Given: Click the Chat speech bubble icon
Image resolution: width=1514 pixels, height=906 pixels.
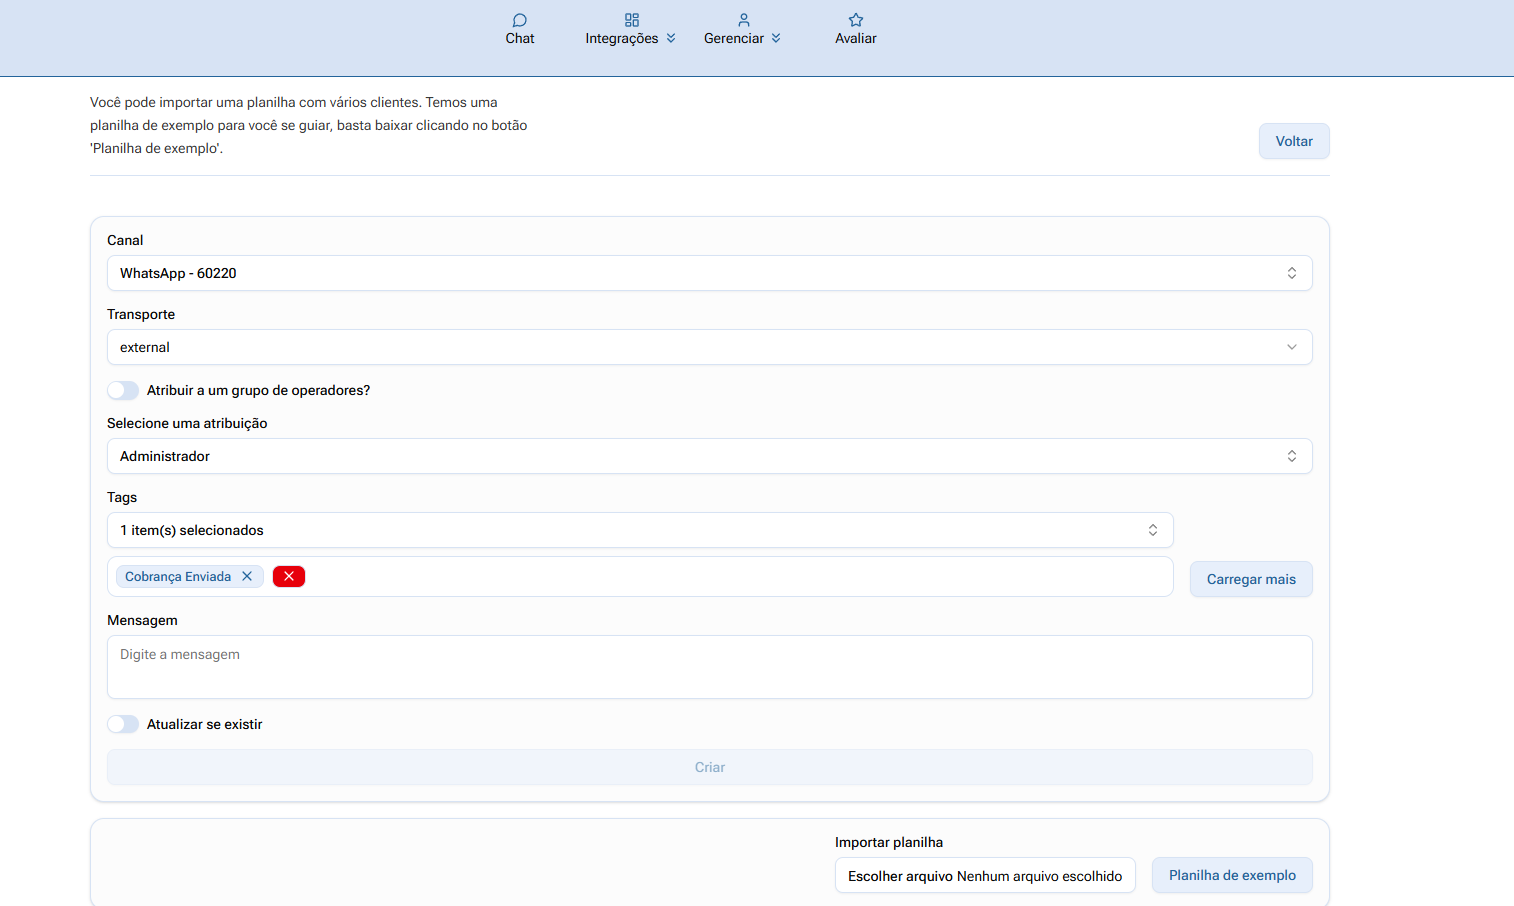Looking at the screenshot, I should click(519, 20).
